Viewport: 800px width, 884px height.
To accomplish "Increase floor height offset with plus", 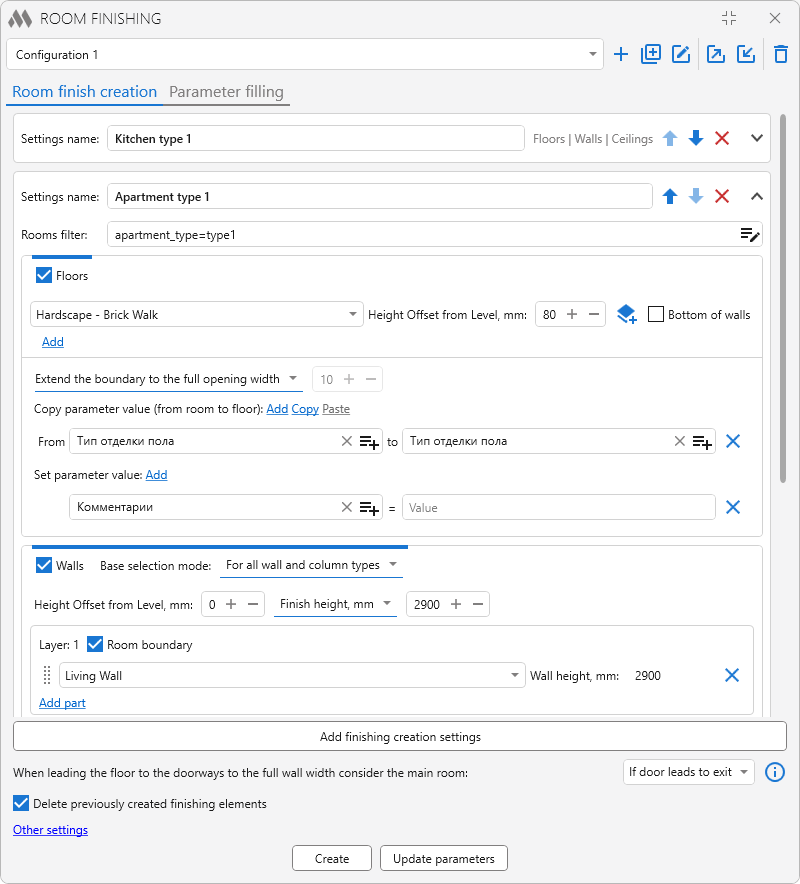I will point(572,314).
